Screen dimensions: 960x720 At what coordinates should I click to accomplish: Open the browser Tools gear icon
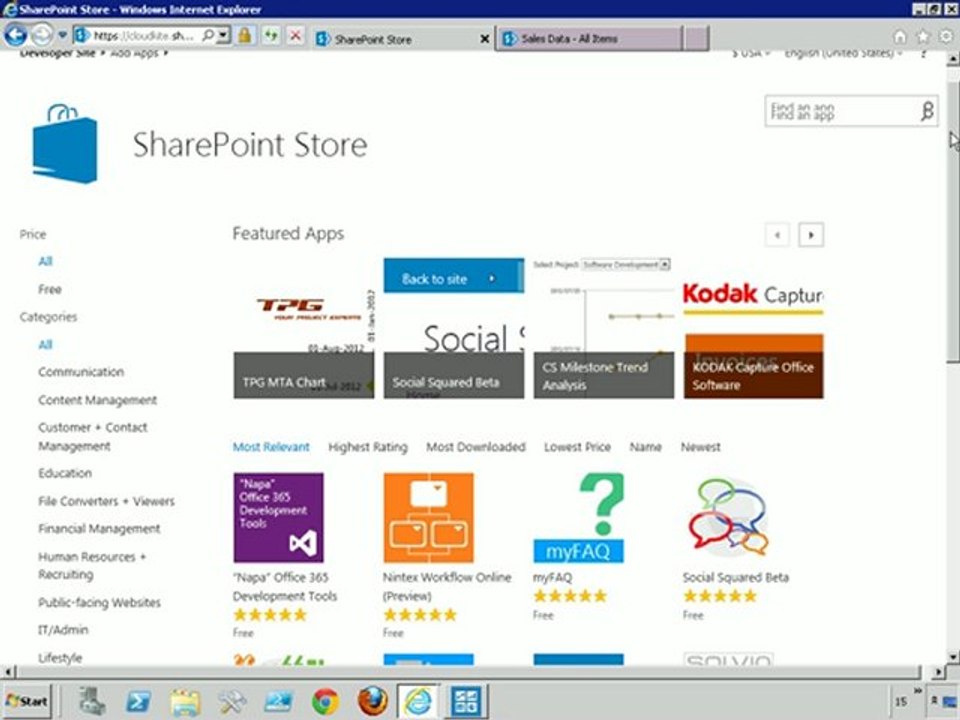[x=946, y=37]
